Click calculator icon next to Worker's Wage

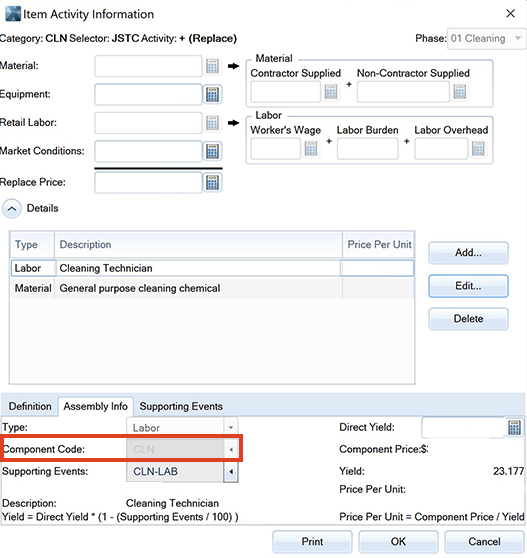pos(311,148)
